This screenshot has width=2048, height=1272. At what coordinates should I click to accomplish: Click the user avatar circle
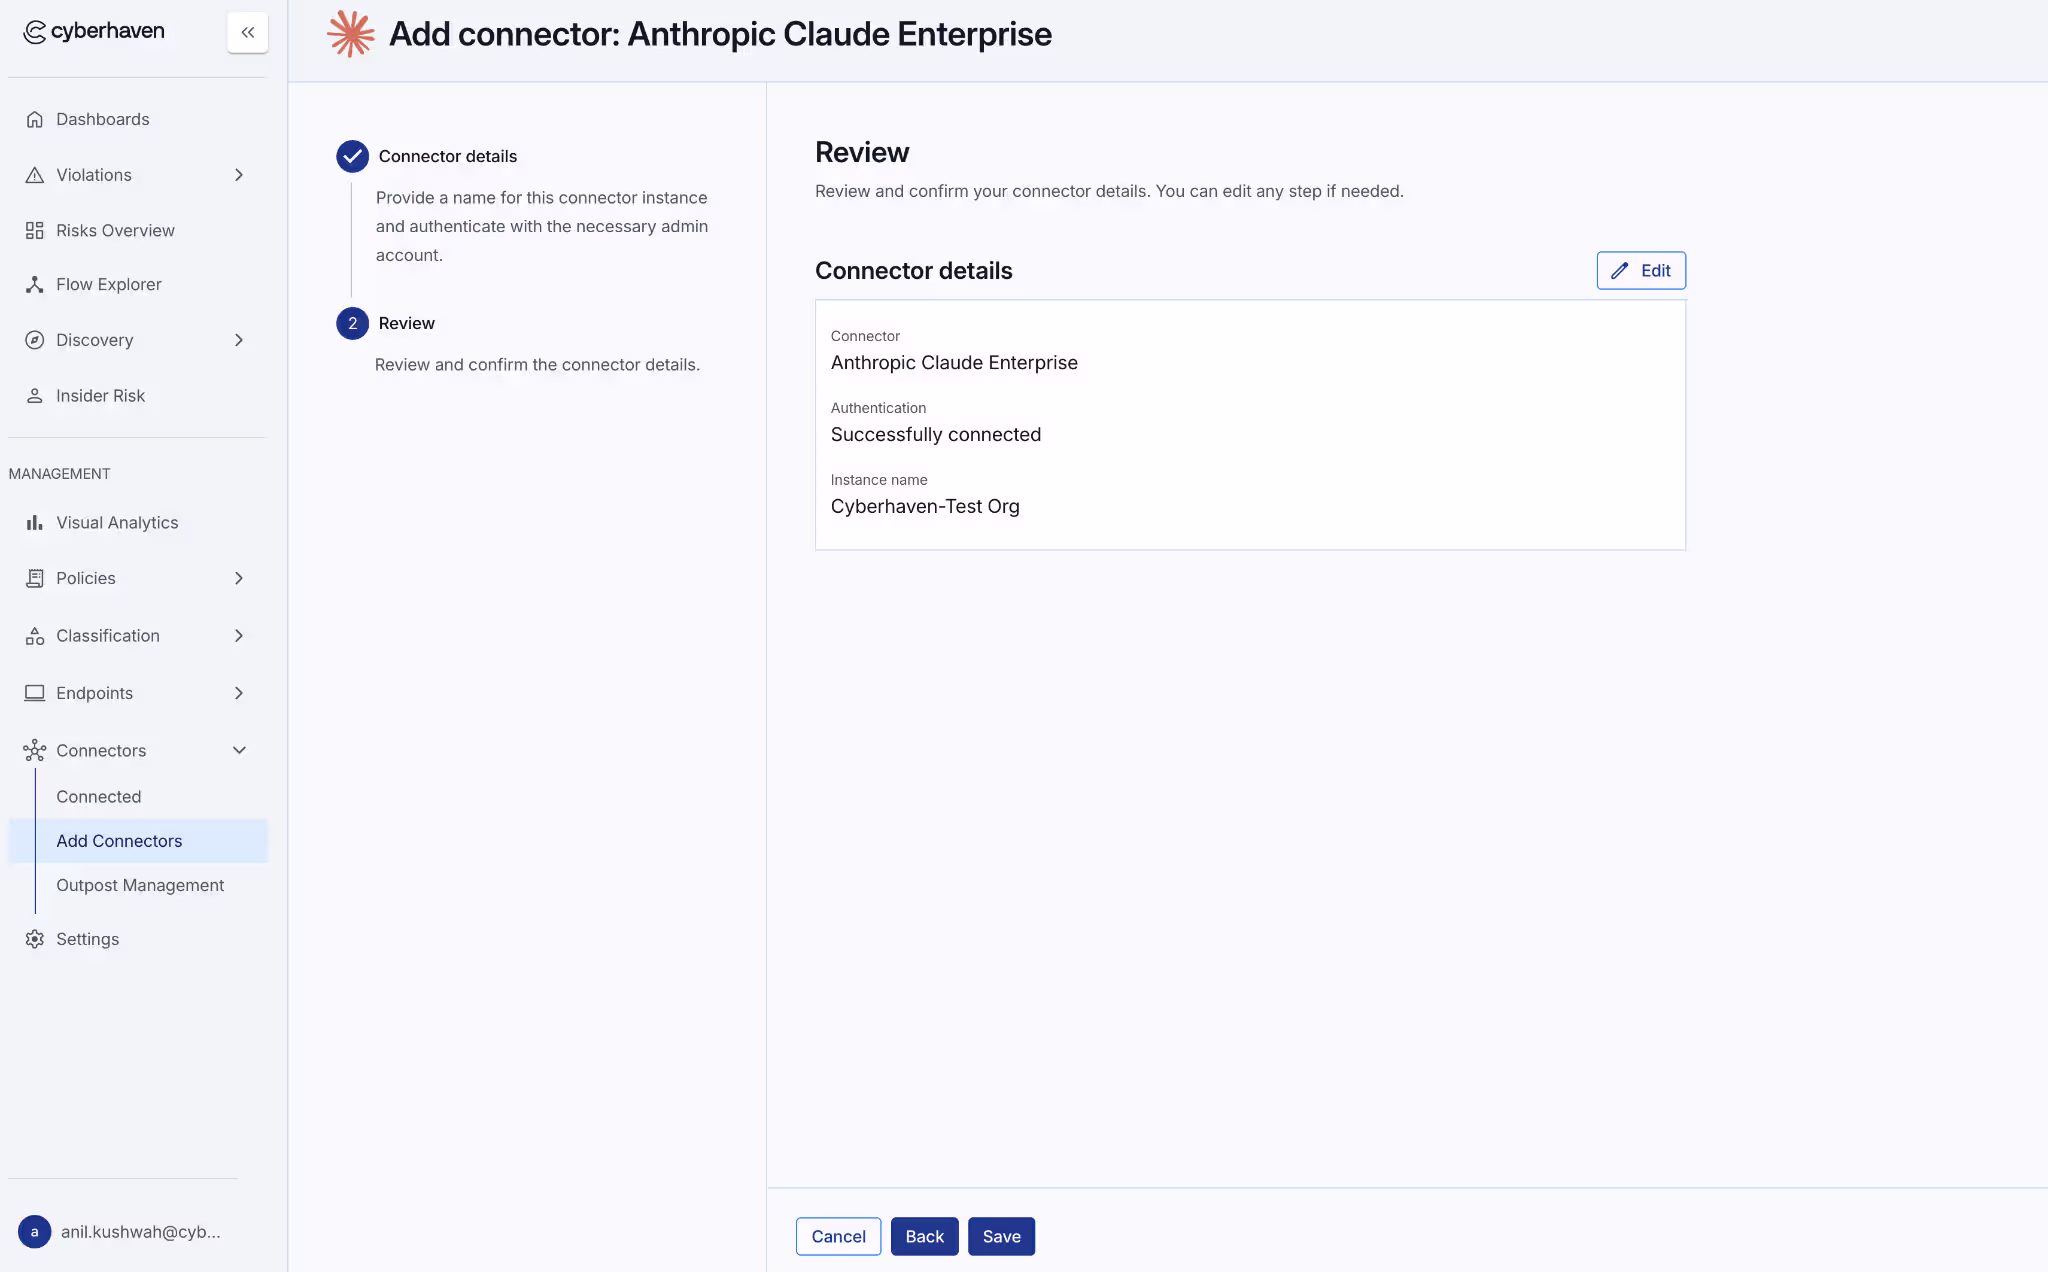click(x=35, y=1232)
